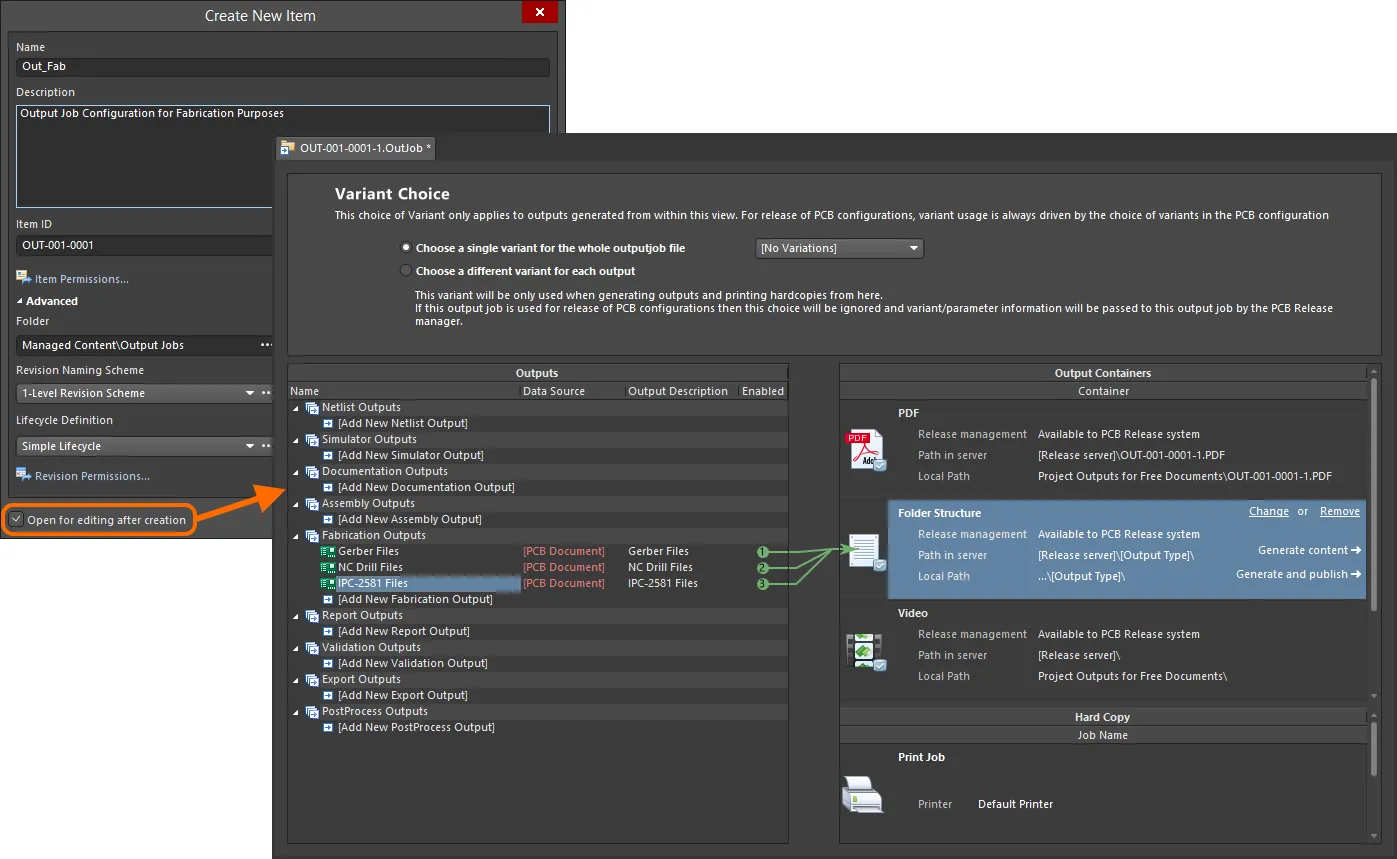Open the No Variations dropdown

pyautogui.click(x=840, y=248)
